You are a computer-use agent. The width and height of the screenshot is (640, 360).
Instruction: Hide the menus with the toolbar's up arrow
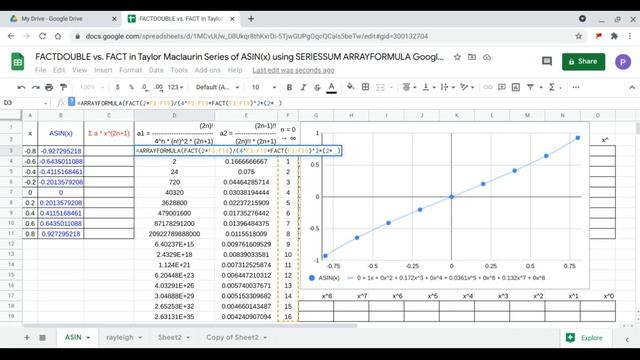pyautogui.click(x=632, y=87)
